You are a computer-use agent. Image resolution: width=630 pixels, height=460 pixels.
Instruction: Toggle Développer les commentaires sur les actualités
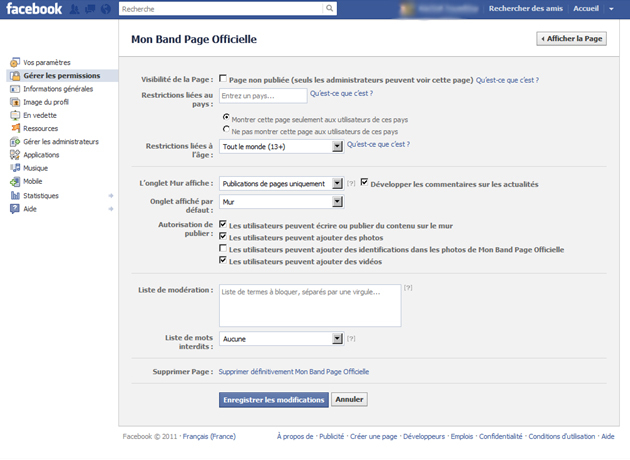coord(364,182)
